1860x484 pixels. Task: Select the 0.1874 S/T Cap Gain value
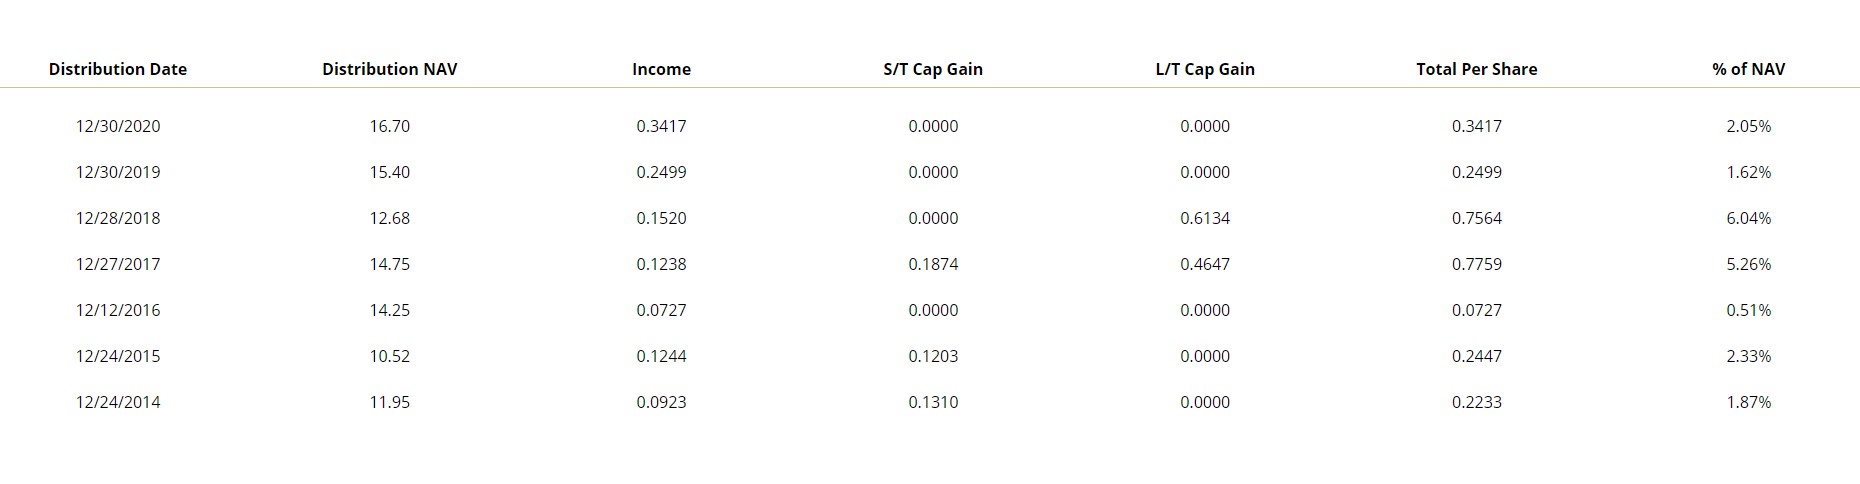point(933,264)
